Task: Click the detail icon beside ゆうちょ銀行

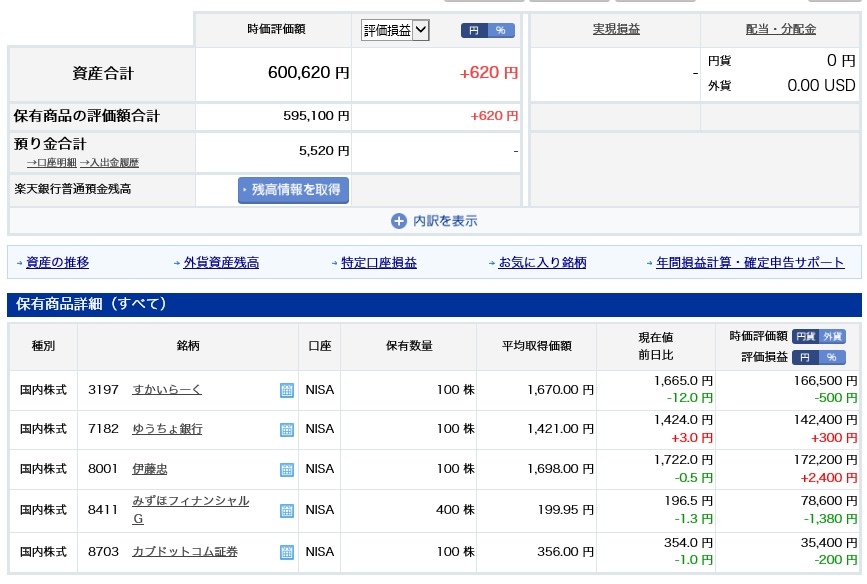Action: (287, 430)
